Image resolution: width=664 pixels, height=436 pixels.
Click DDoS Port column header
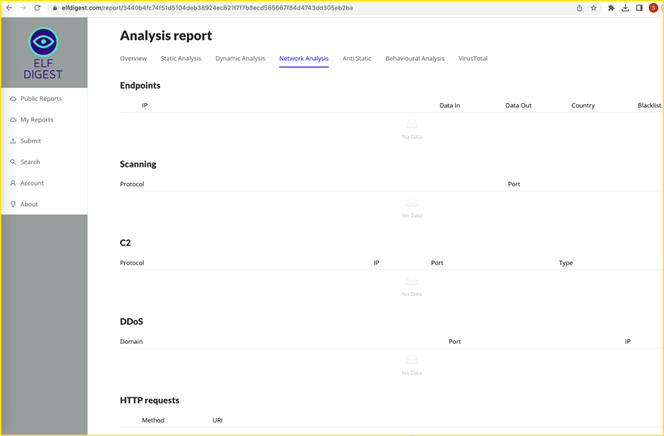(455, 342)
